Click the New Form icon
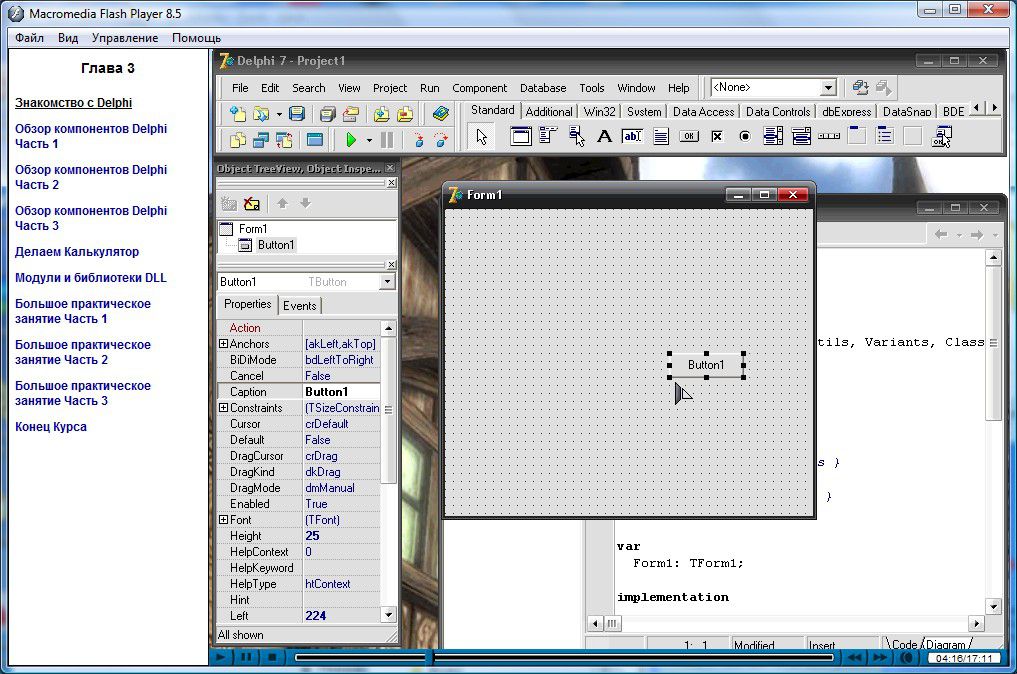 (x=315, y=139)
